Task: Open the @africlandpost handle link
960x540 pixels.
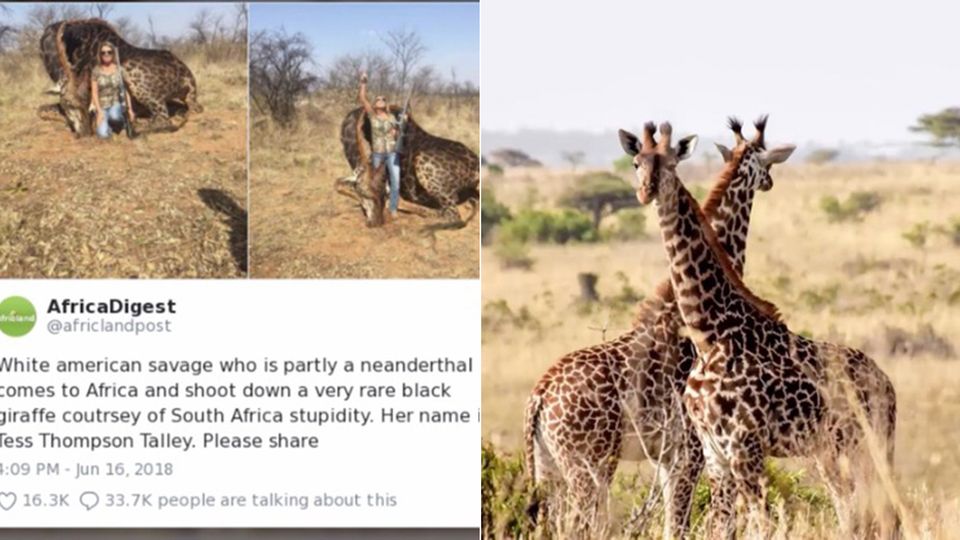Action: [x=109, y=326]
